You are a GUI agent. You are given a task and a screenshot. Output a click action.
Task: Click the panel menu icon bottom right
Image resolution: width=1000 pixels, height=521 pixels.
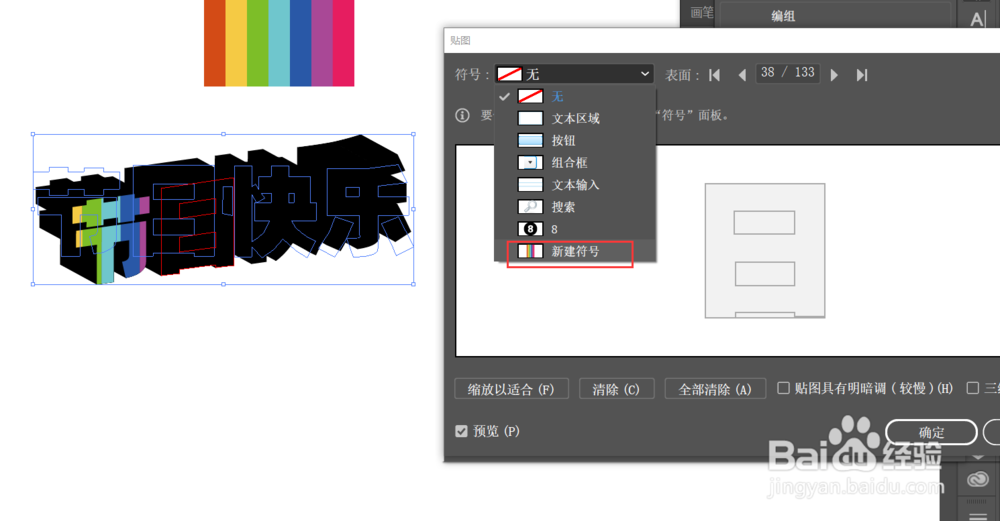click(x=978, y=515)
